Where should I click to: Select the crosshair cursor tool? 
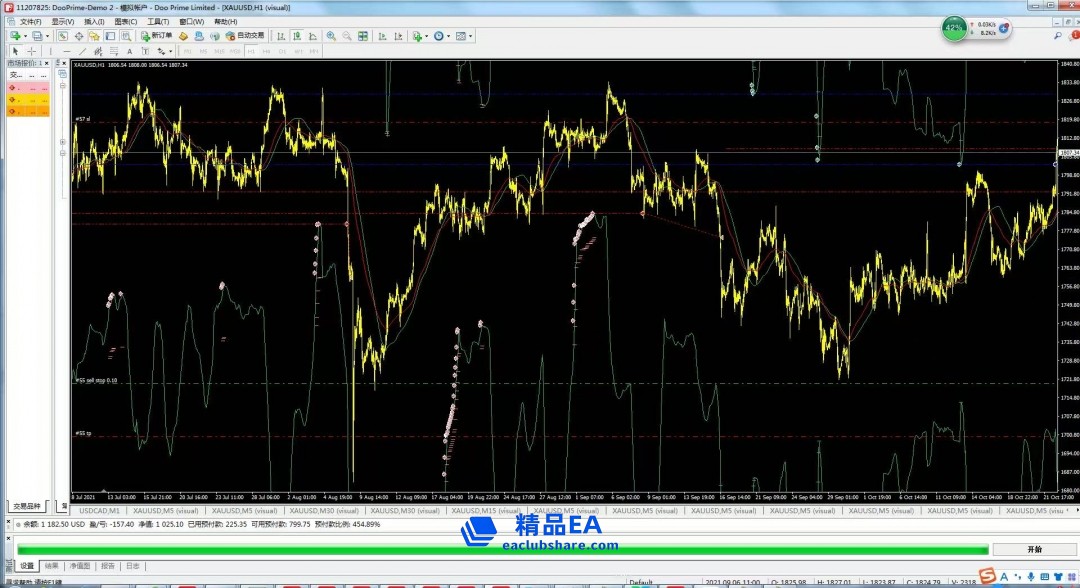tap(31, 51)
